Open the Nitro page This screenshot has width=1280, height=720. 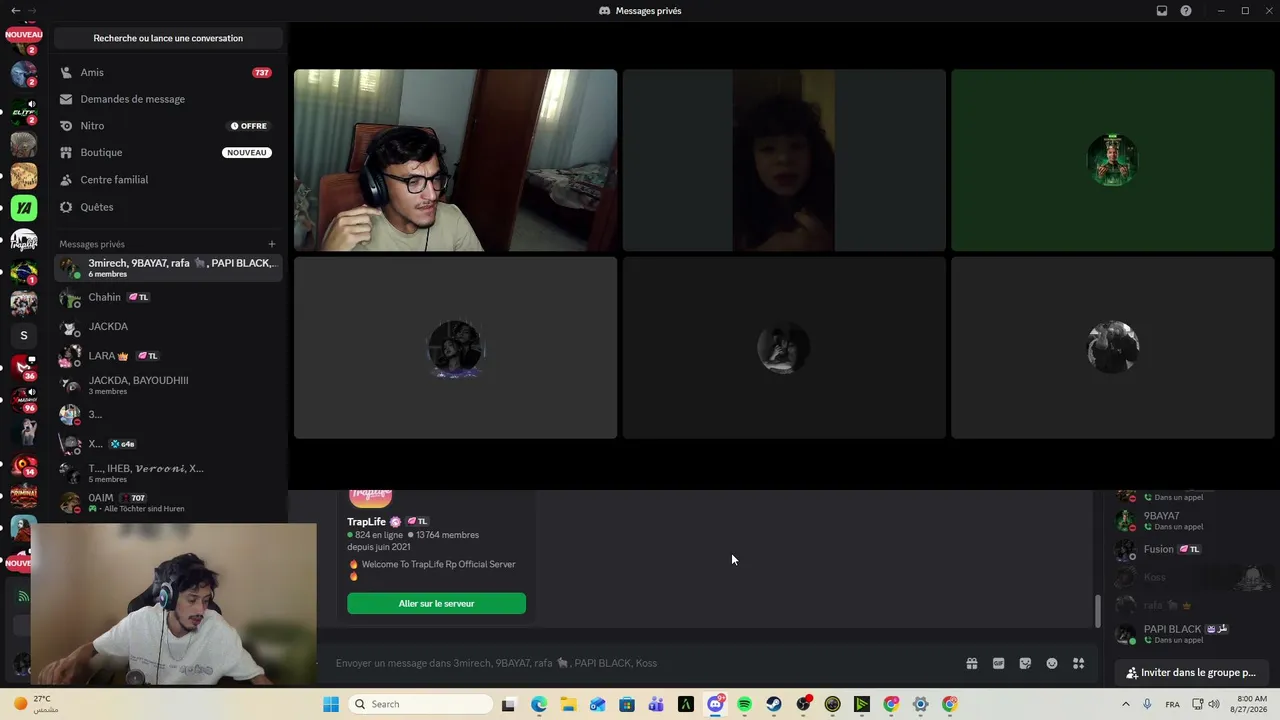coord(167,126)
